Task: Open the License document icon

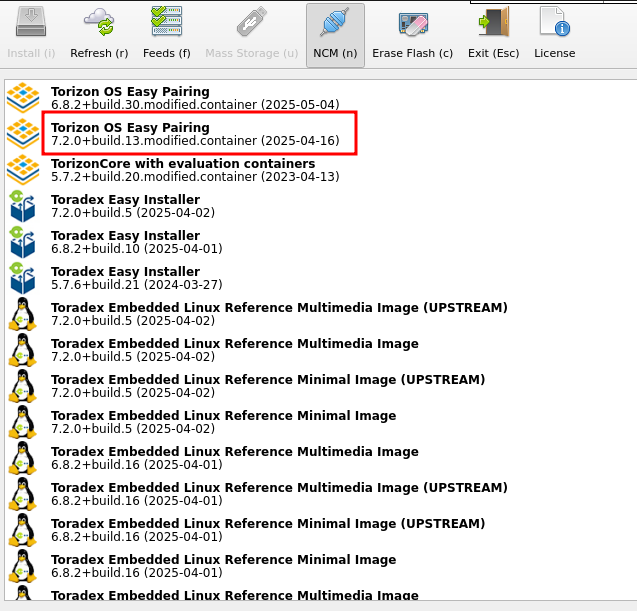Action: pos(555,22)
